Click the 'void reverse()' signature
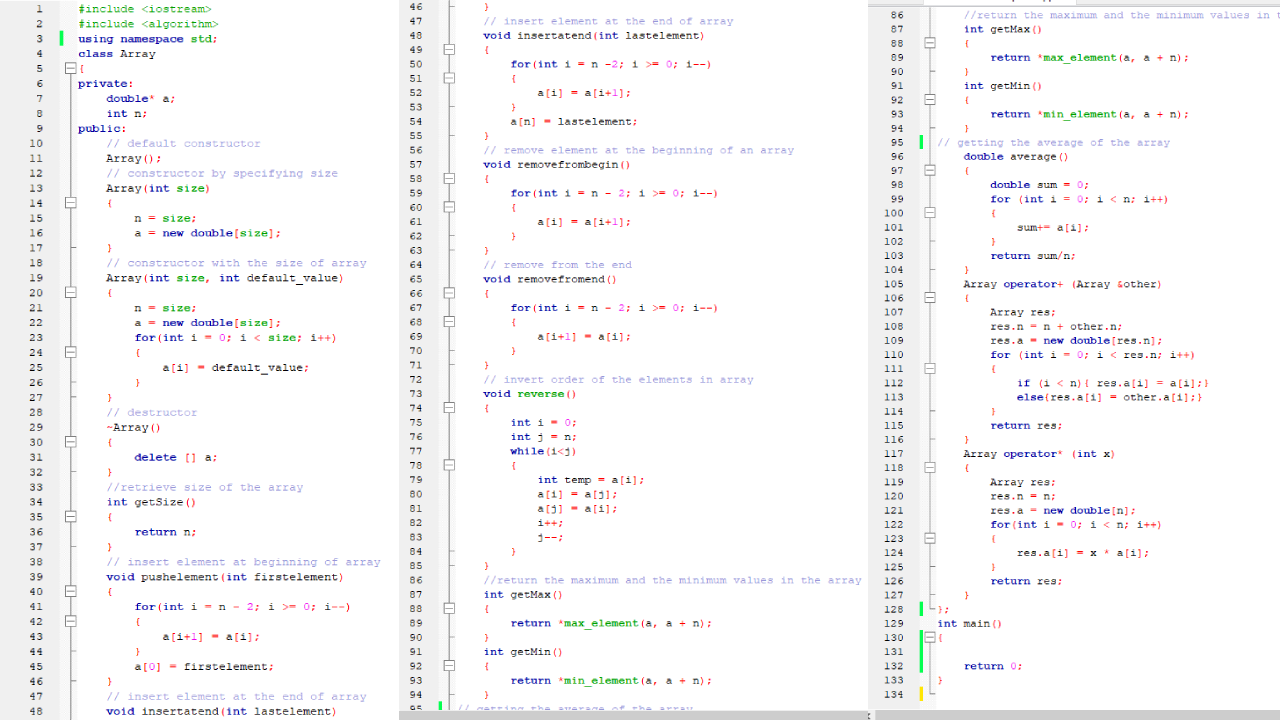 (x=529, y=394)
